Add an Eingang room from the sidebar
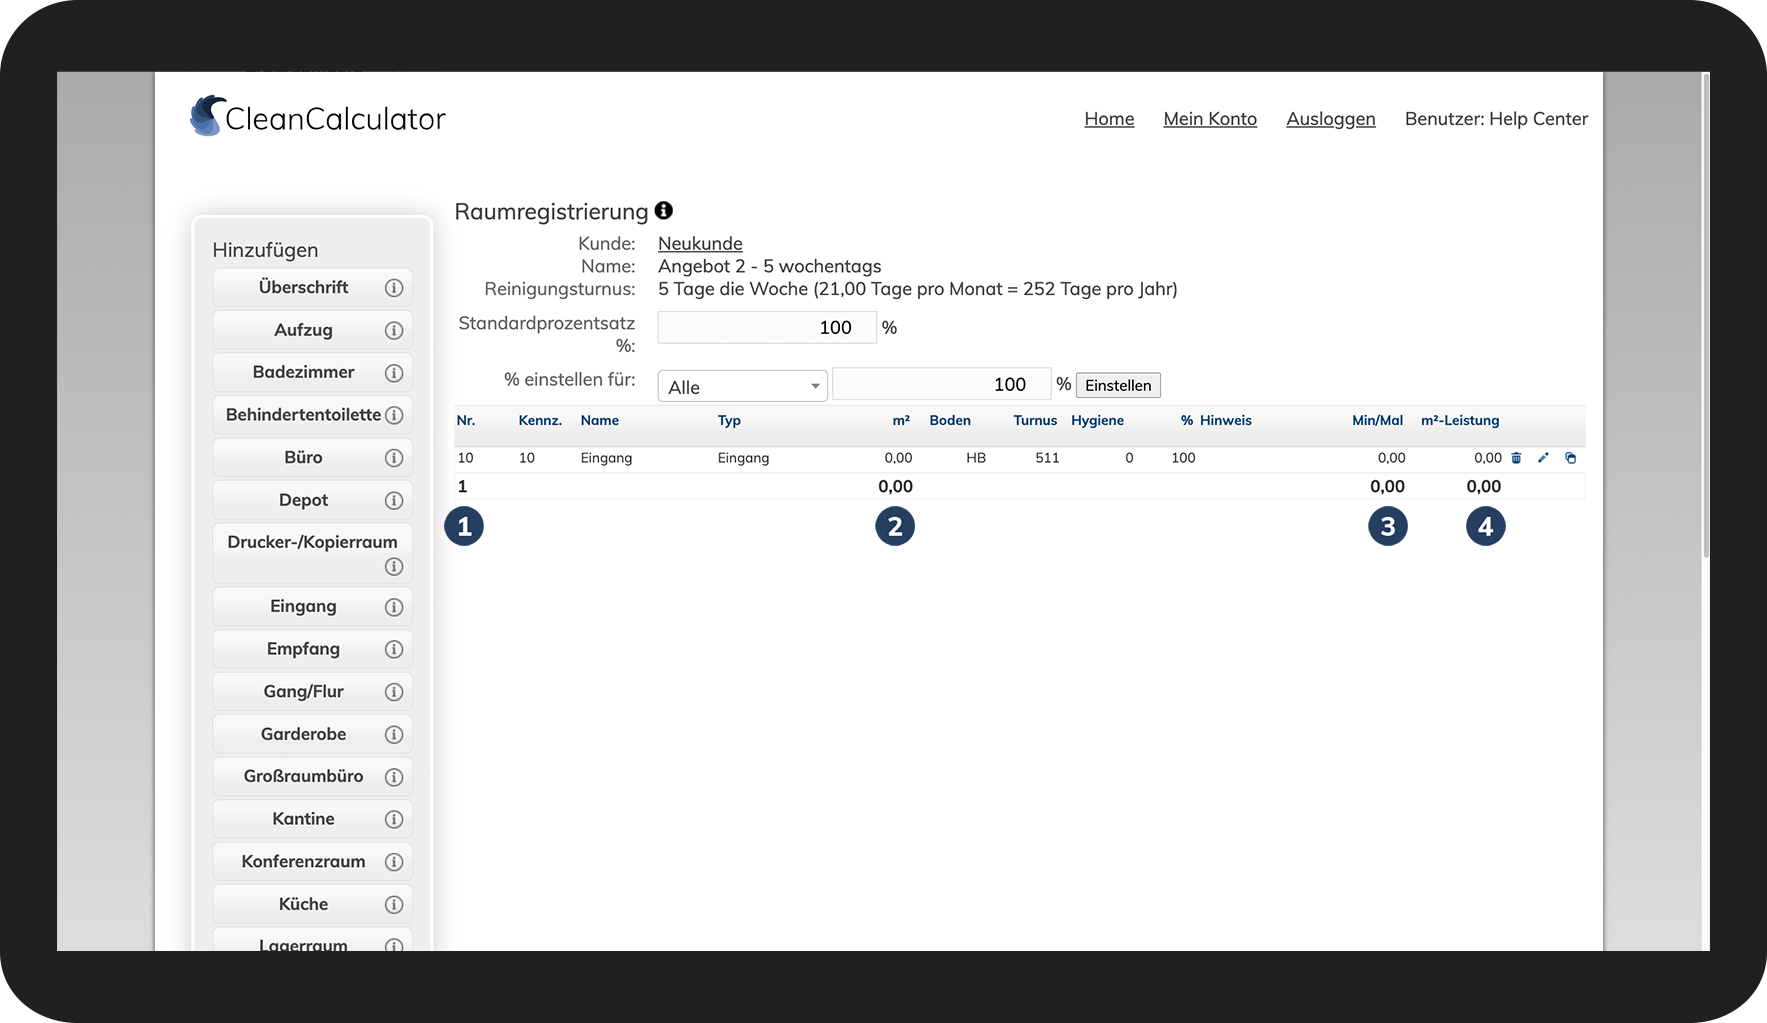The height and width of the screenshot is (1023, 1767). click(x=303, y=606)
